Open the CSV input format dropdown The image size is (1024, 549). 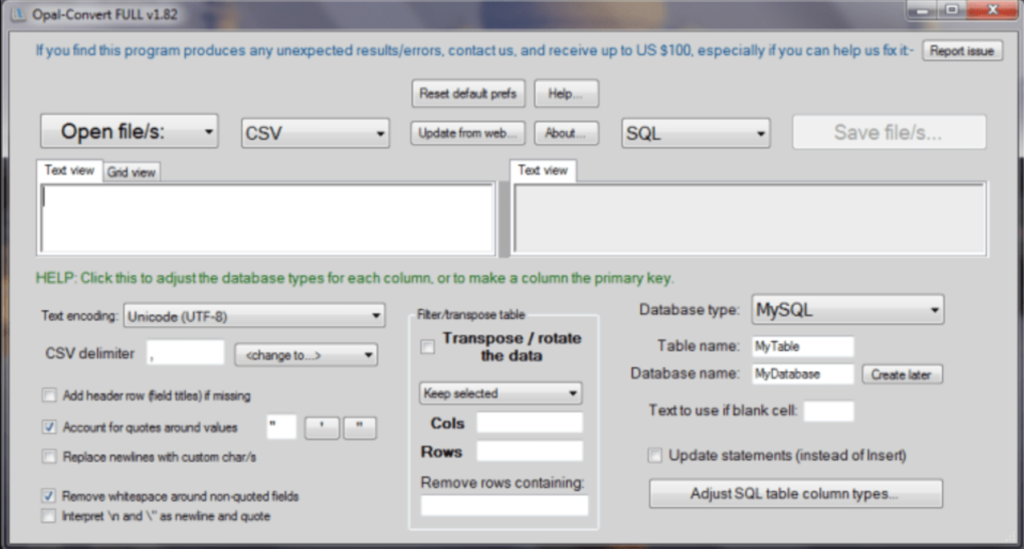(316, 133)
